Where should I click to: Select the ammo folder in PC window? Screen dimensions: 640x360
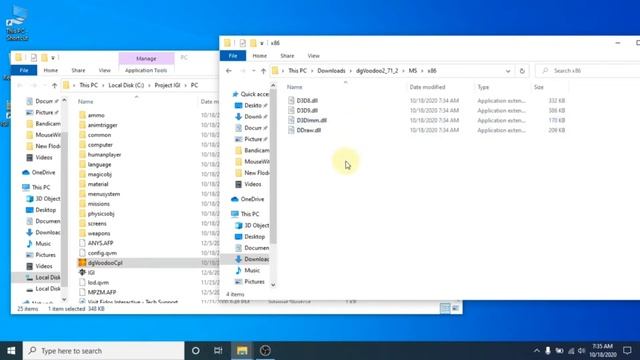tap(91, 115)
